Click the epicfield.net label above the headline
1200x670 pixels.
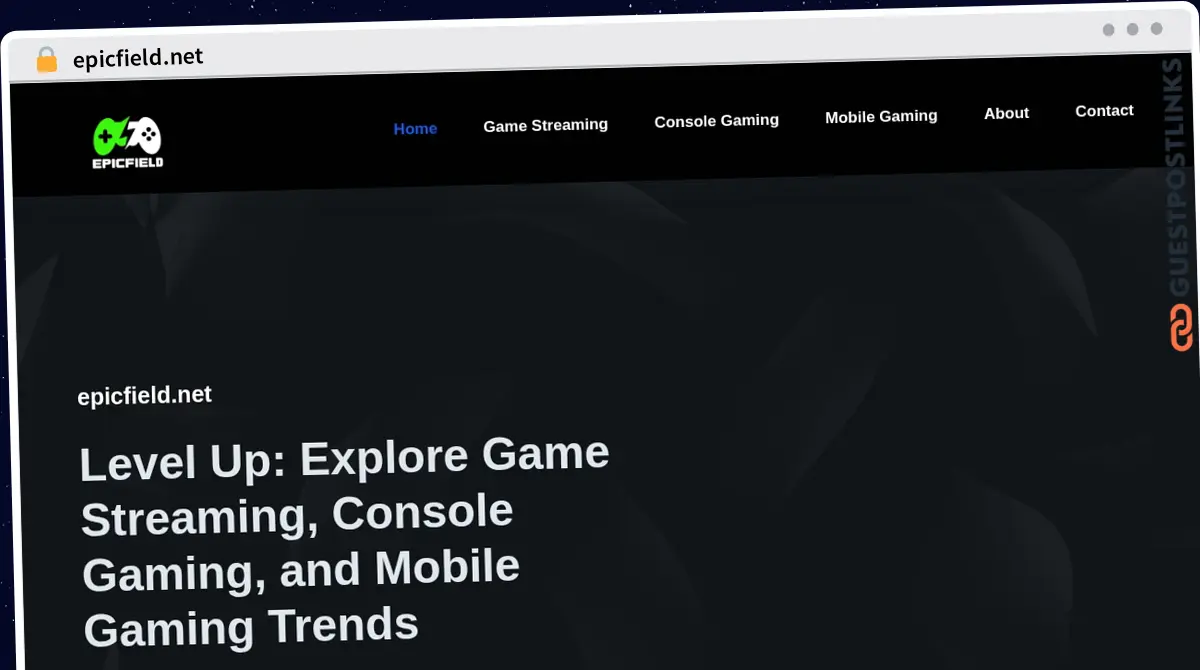(x=144, y=394)
